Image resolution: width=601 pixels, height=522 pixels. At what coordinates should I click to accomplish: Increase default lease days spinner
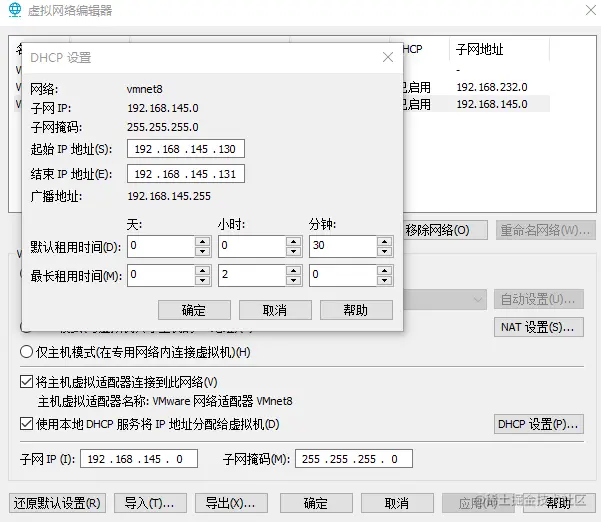click(202, 241)
